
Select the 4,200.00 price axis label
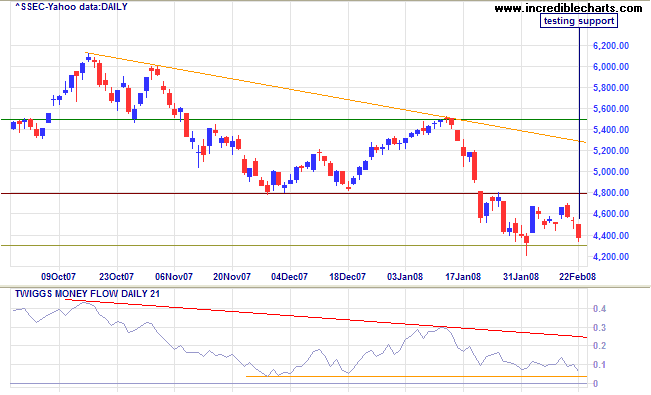(611, 257)
